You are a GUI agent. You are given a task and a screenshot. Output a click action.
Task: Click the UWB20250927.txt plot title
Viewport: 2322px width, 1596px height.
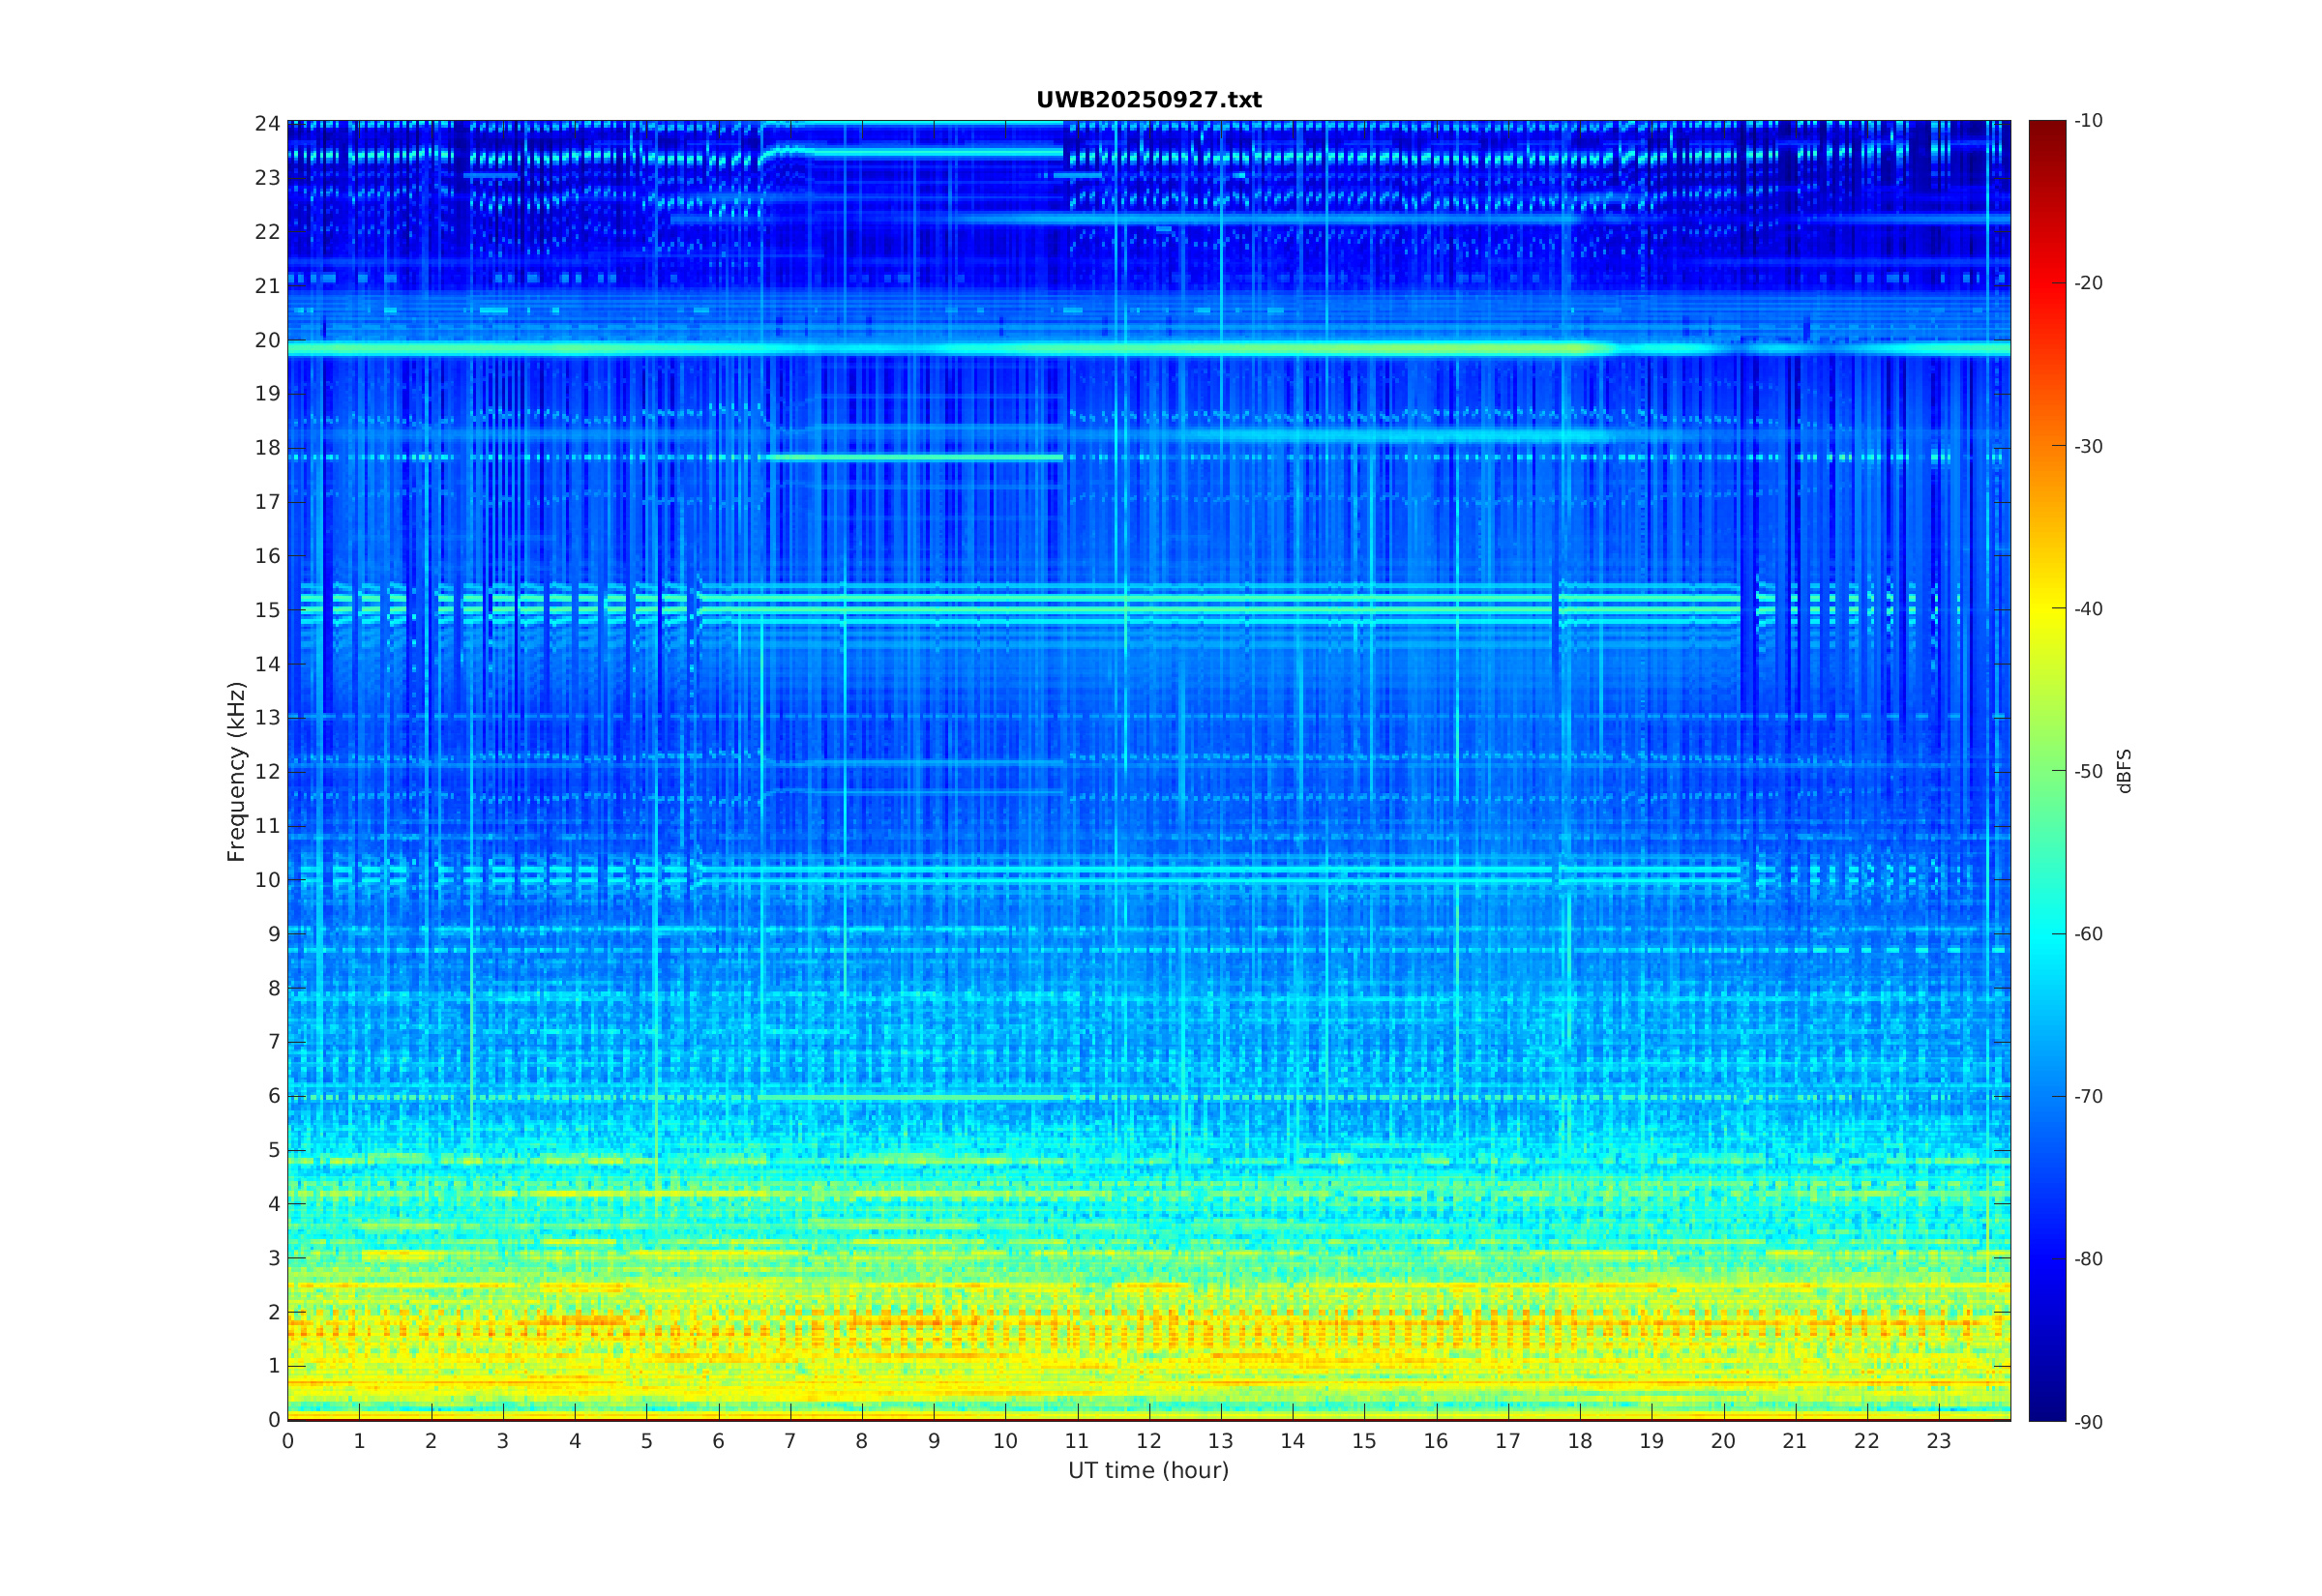tap(1148, 100)
